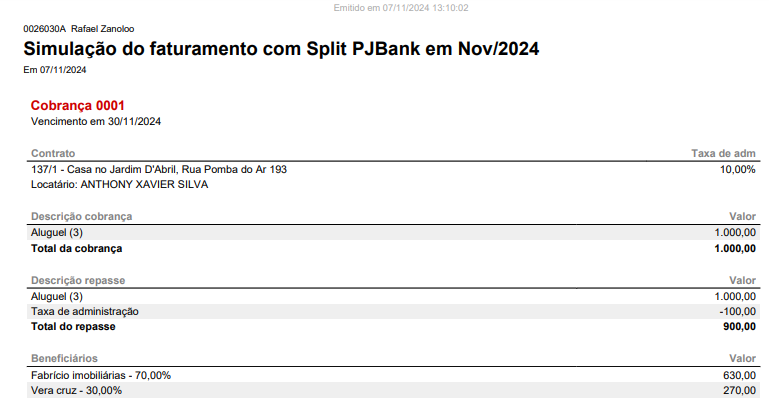This screenshot has width=769, height=402.
Task: Click the Locatário ANTHONY XAVIER SILVA line
Action: point(120,185)
